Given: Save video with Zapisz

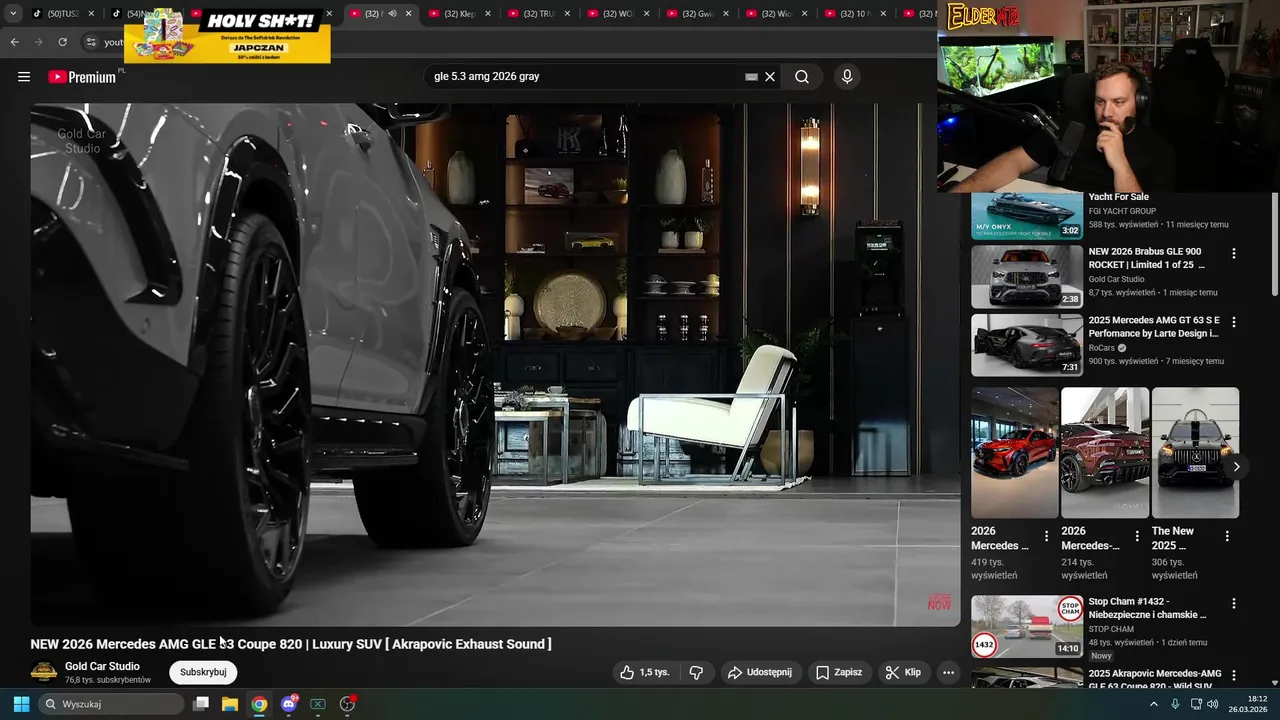Looking at the screenshot, I should click(838, 672).
